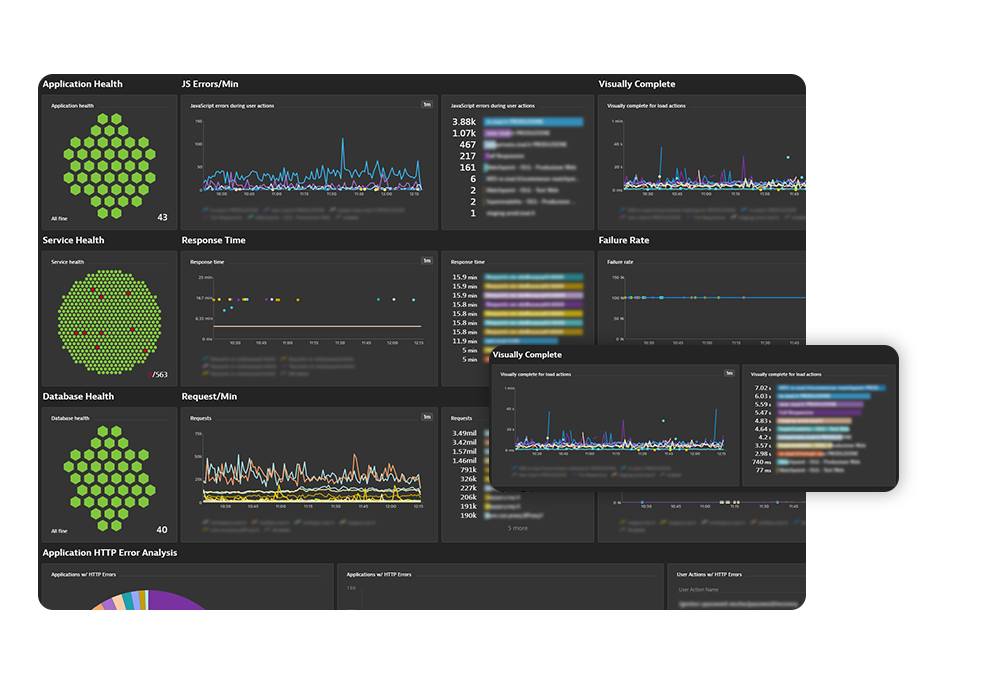Click the 1m badge on JavaScript errors chart
This screenshot has height=690, width=1000.
click(x=426, y=104)
